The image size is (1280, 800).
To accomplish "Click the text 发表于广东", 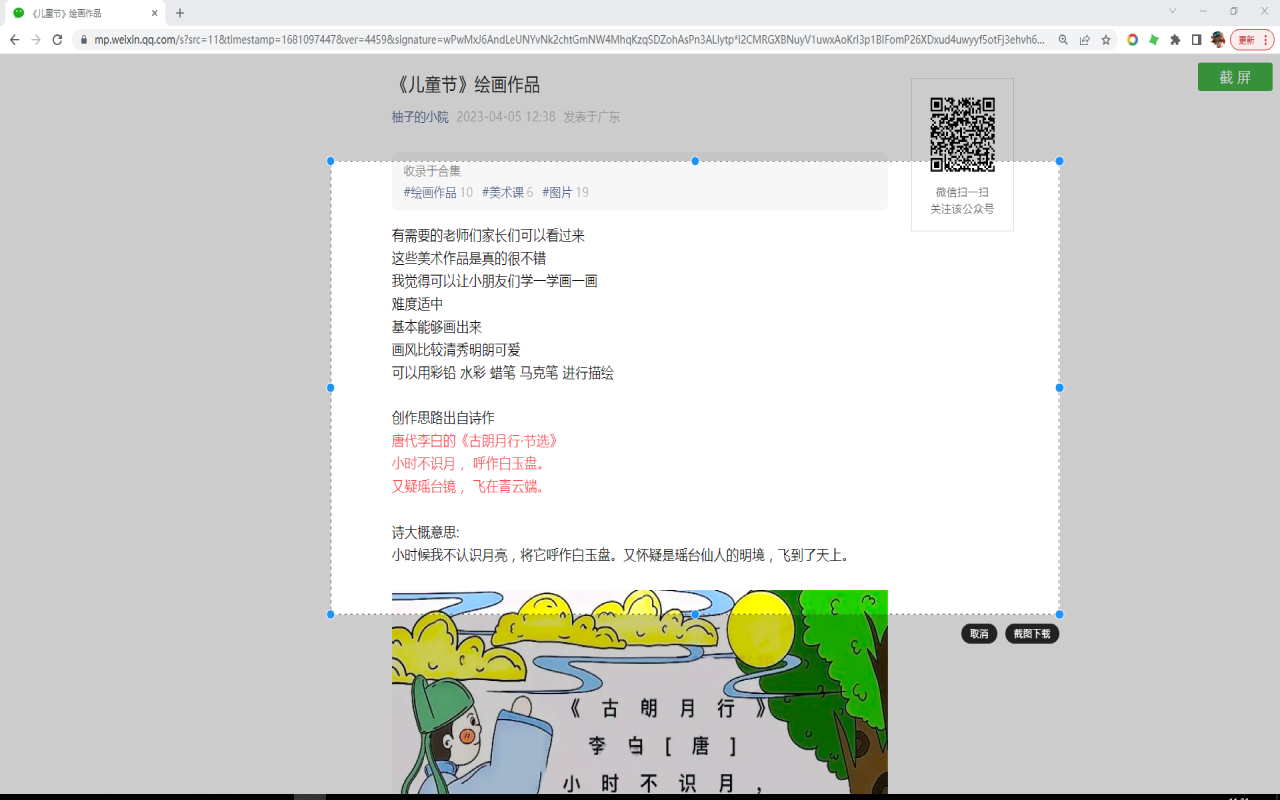I will click(592, 117).
